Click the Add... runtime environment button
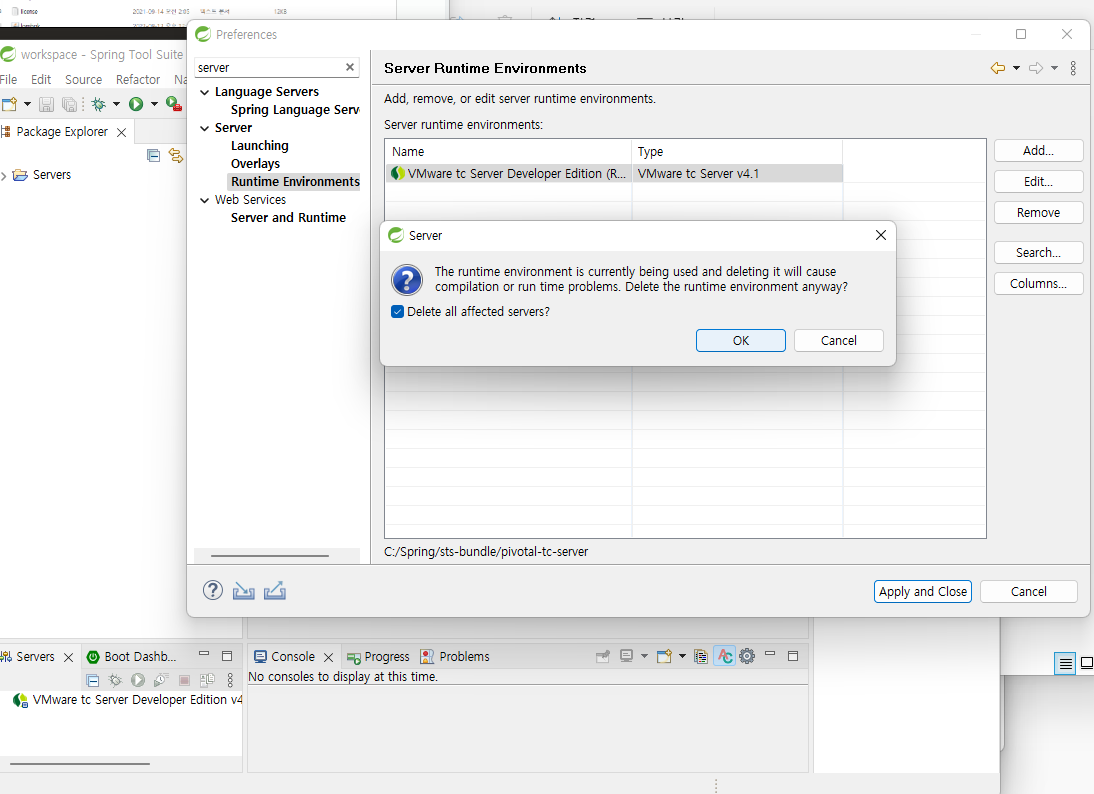This screenshot has height=794, width=1094. point(1038,151)
